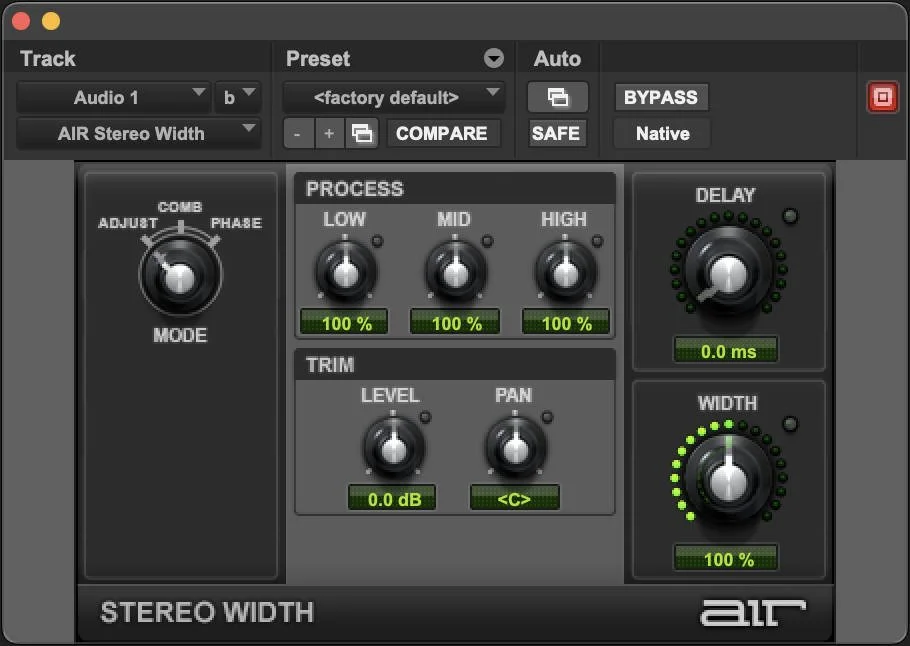910x646 pixels.
Task: Click the trim LEVEL knob
Action: [394, 447]
